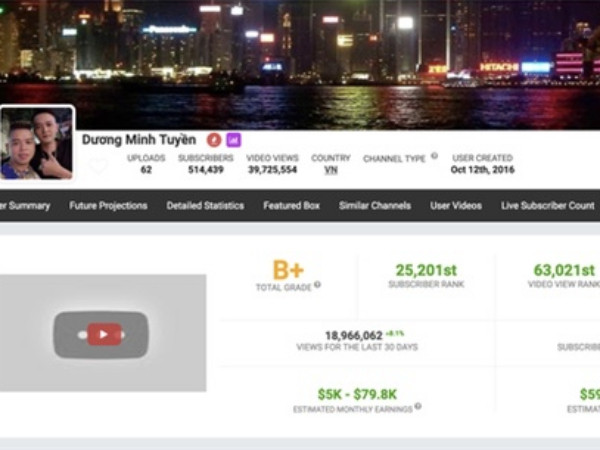Click the VN country link
The image size is (600, 450).
click(331, 170)
